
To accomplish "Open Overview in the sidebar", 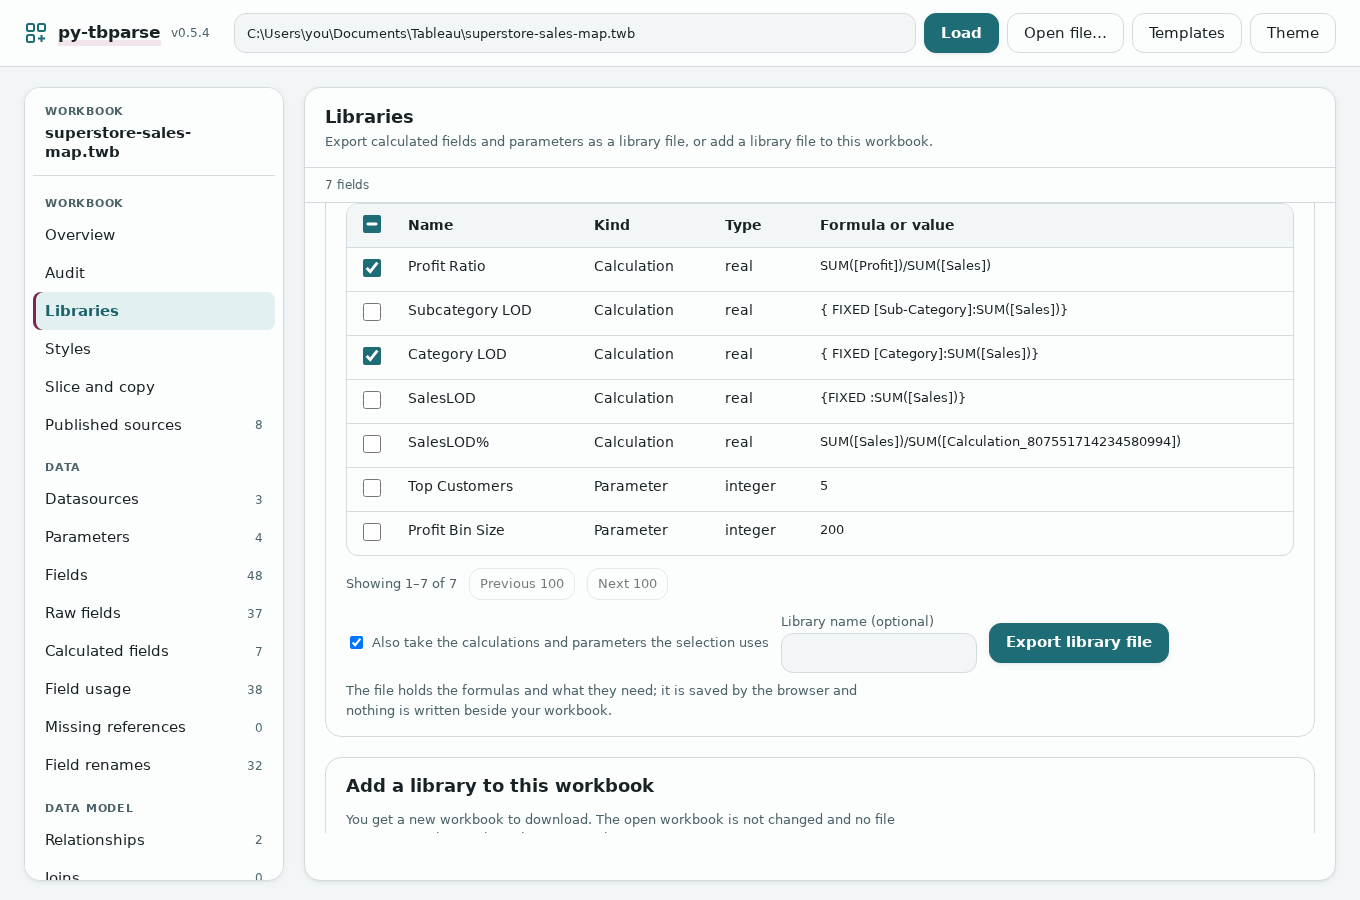I will 154,235.
